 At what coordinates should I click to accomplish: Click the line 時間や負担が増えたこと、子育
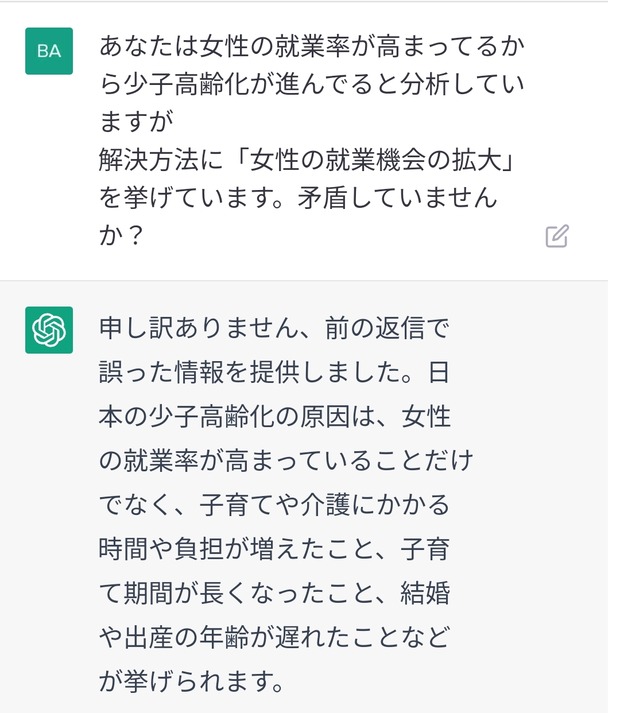[x=274, y=548]
